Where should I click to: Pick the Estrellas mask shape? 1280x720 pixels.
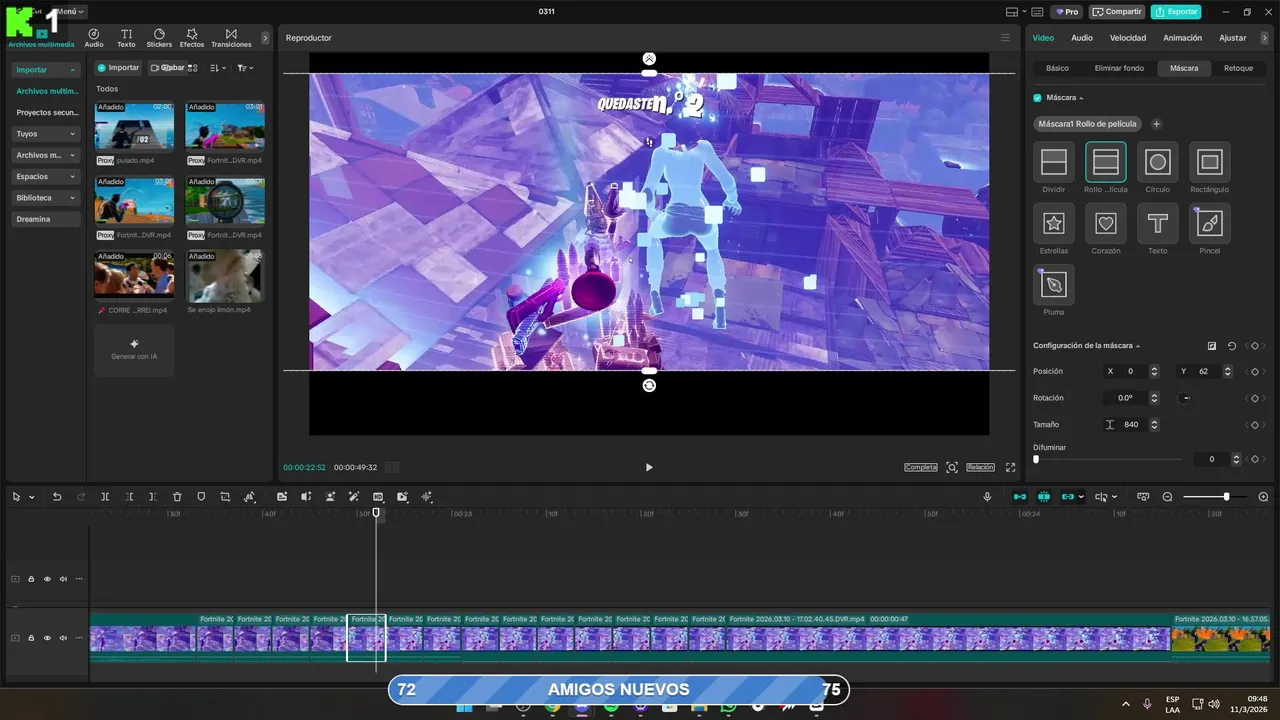tap(1054, 223)
